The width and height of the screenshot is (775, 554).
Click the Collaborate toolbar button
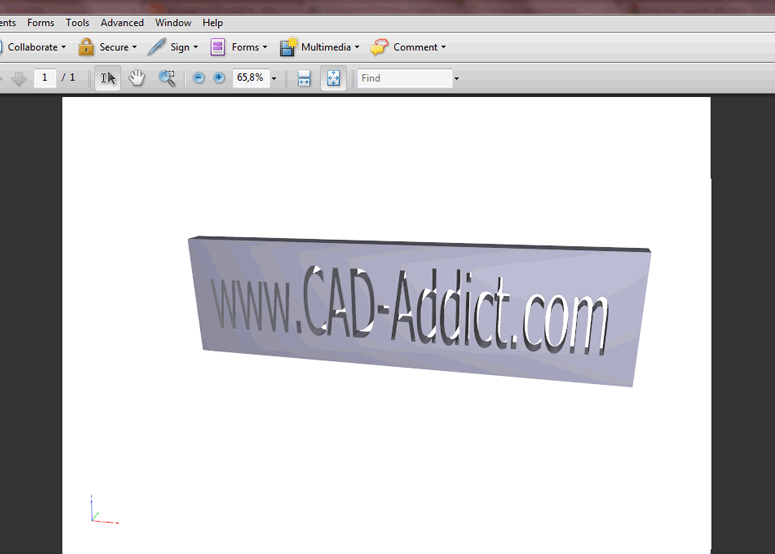[x=33, y=47]
